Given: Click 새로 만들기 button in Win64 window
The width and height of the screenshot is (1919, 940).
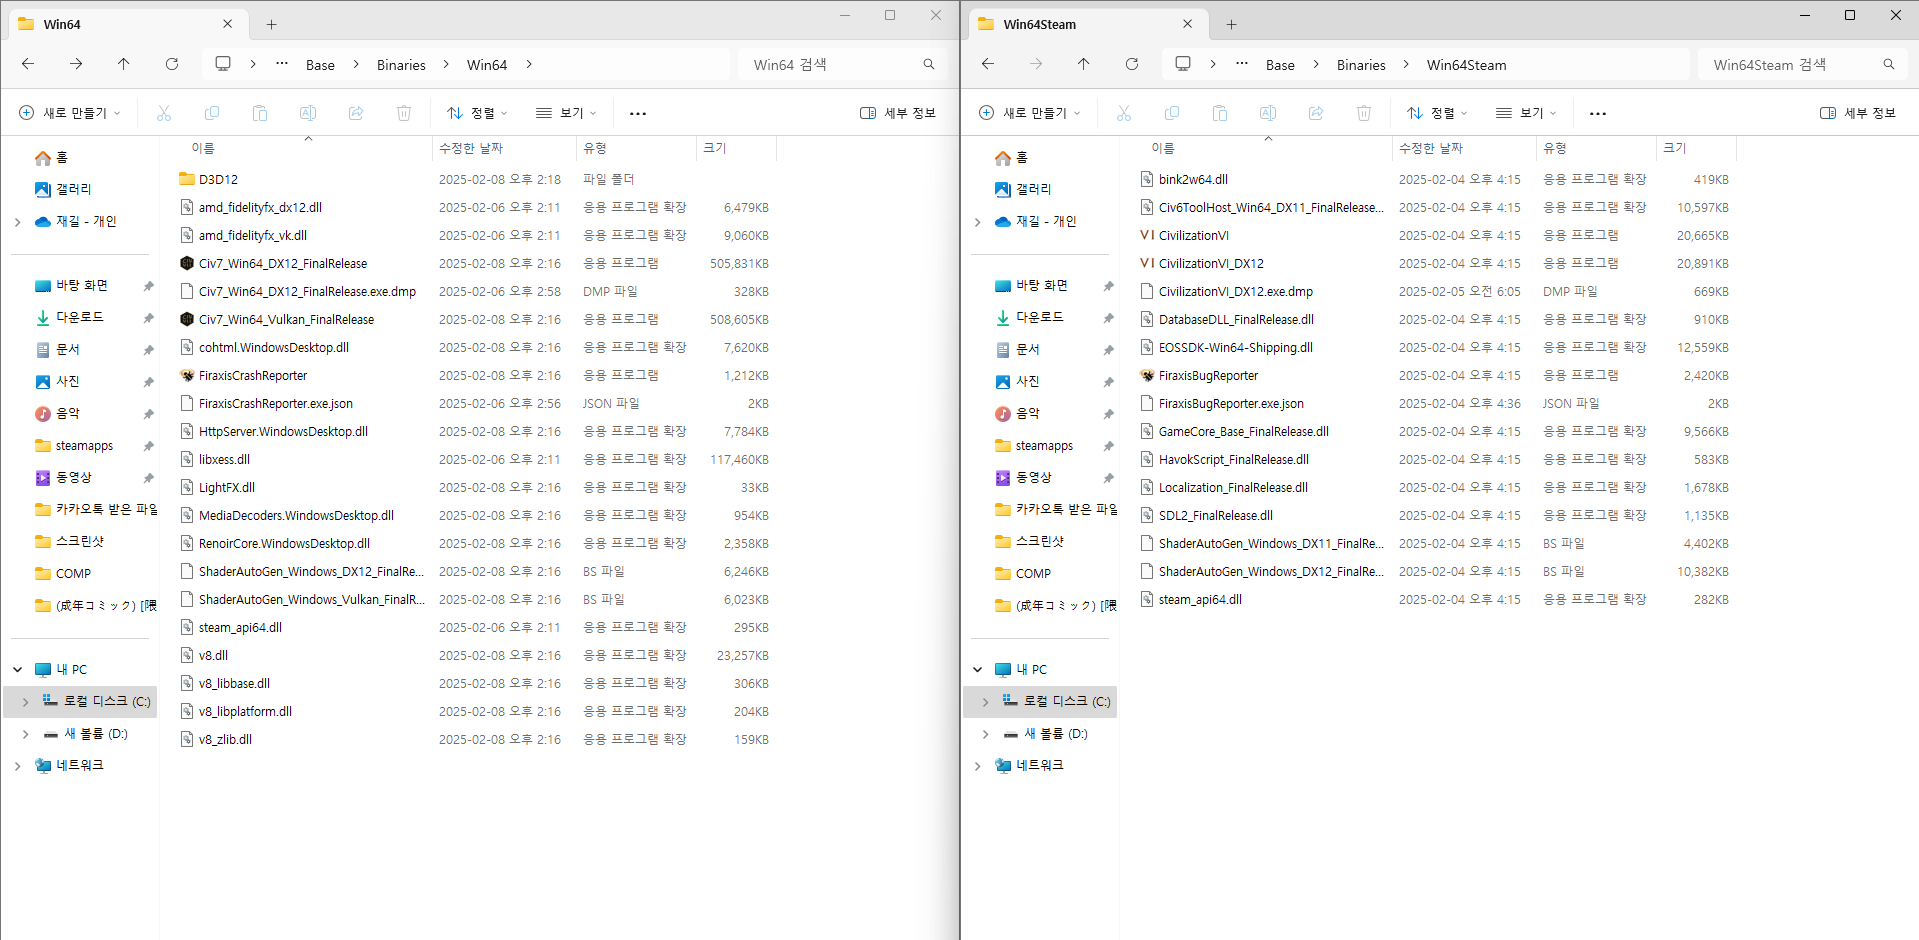Looking at the screenshot, I should coord(70,113).
